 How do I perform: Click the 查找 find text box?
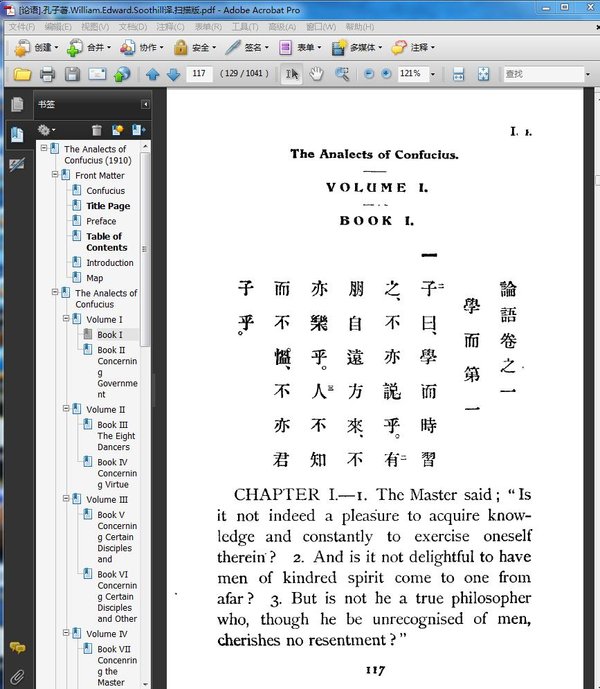tap(543, 74)
